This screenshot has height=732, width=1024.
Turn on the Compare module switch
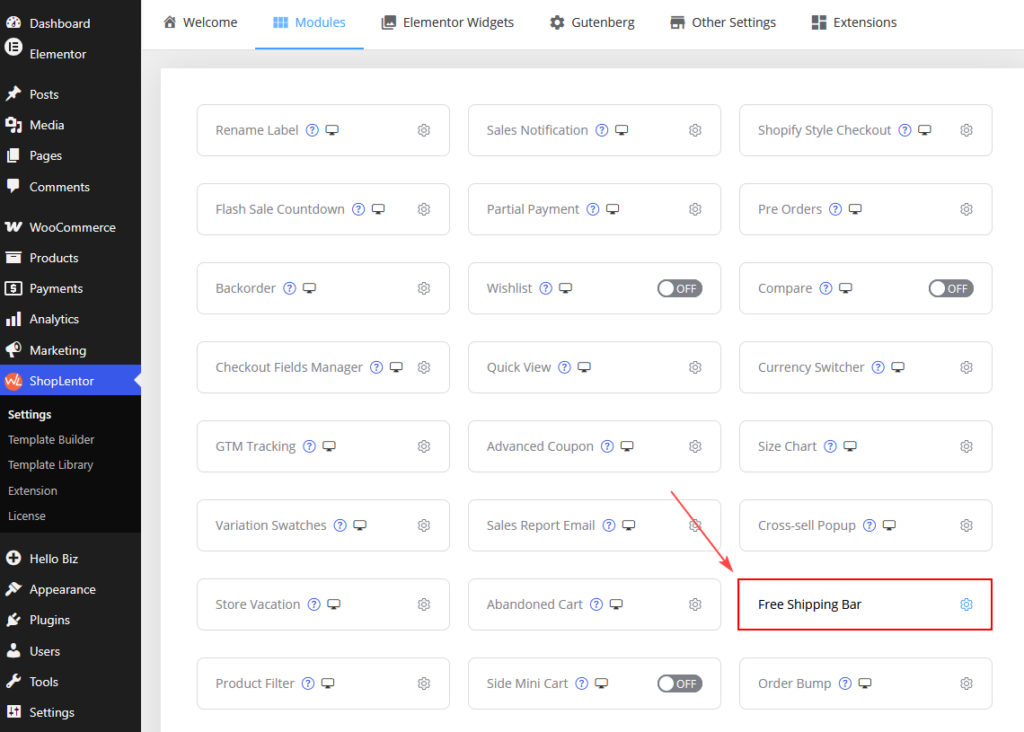click(951, 289)
